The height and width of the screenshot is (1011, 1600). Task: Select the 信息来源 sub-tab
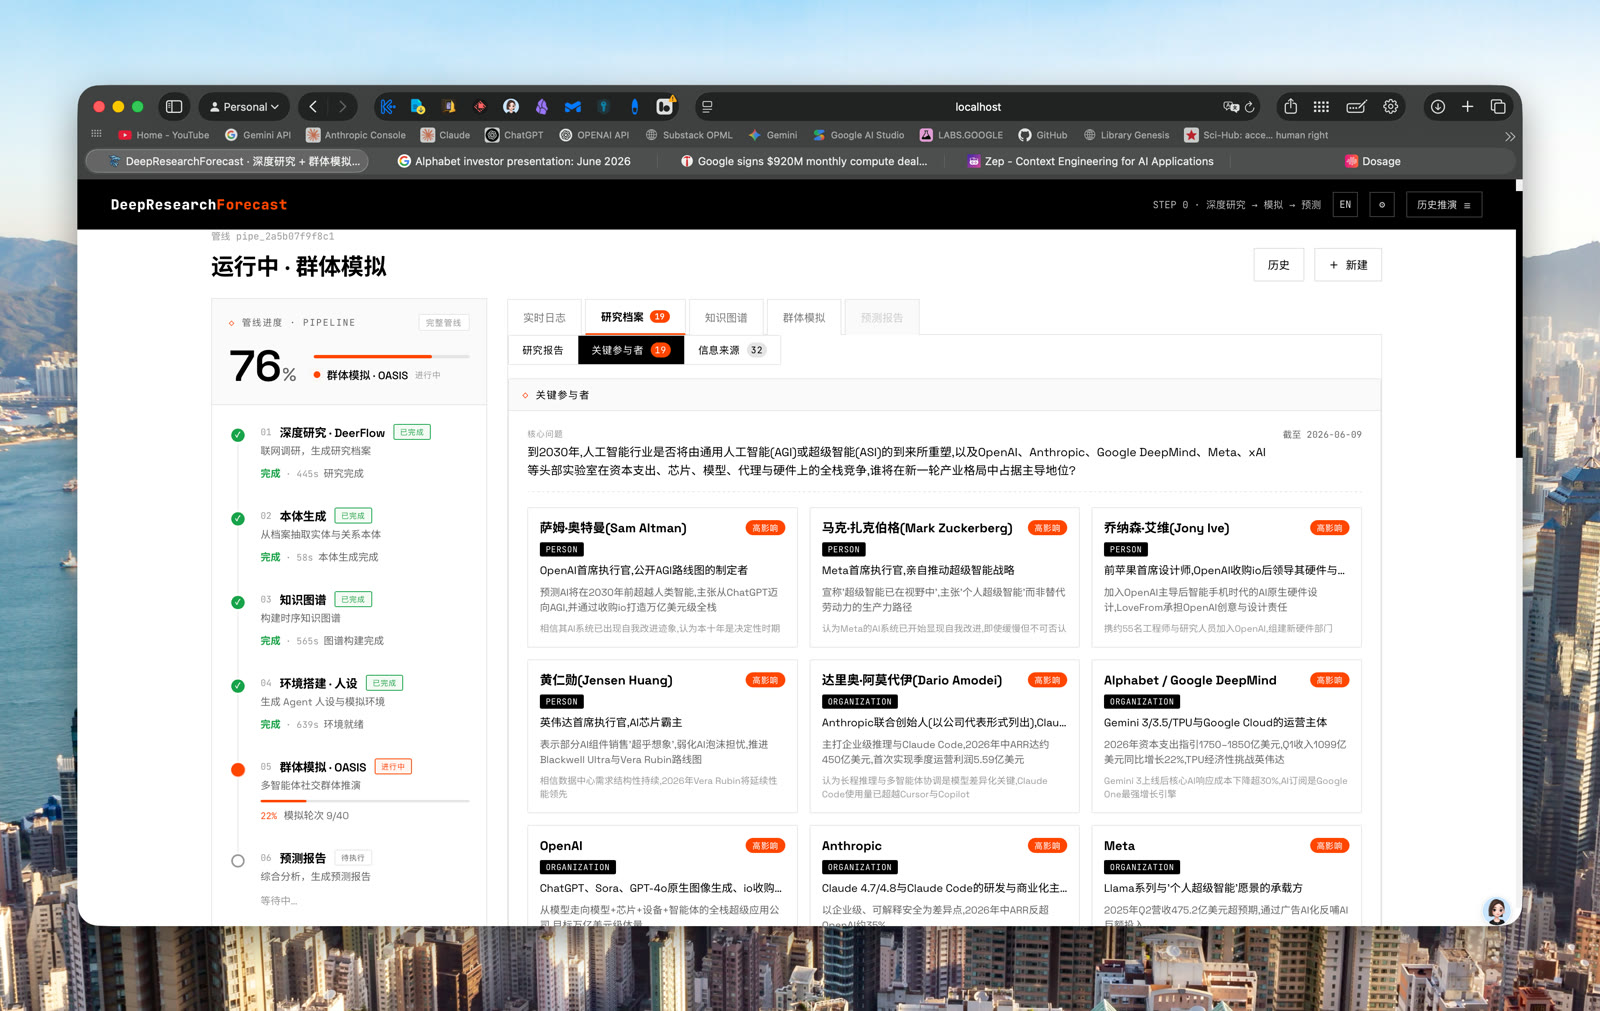click(732, 350)
